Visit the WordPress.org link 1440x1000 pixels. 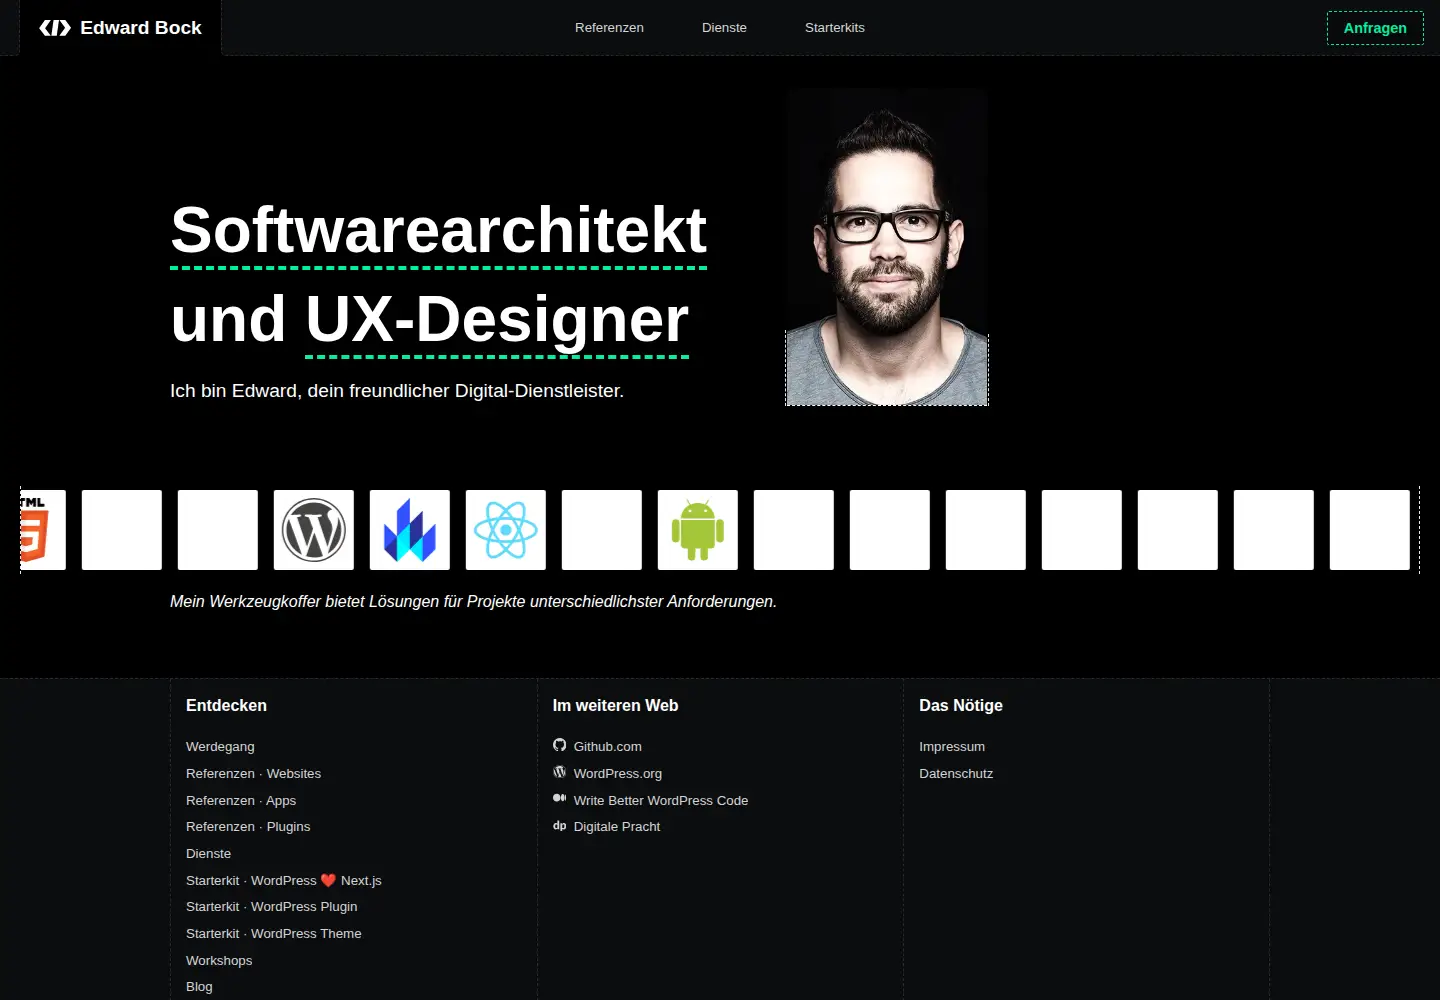pyautogui.click(x=618, y=774)
